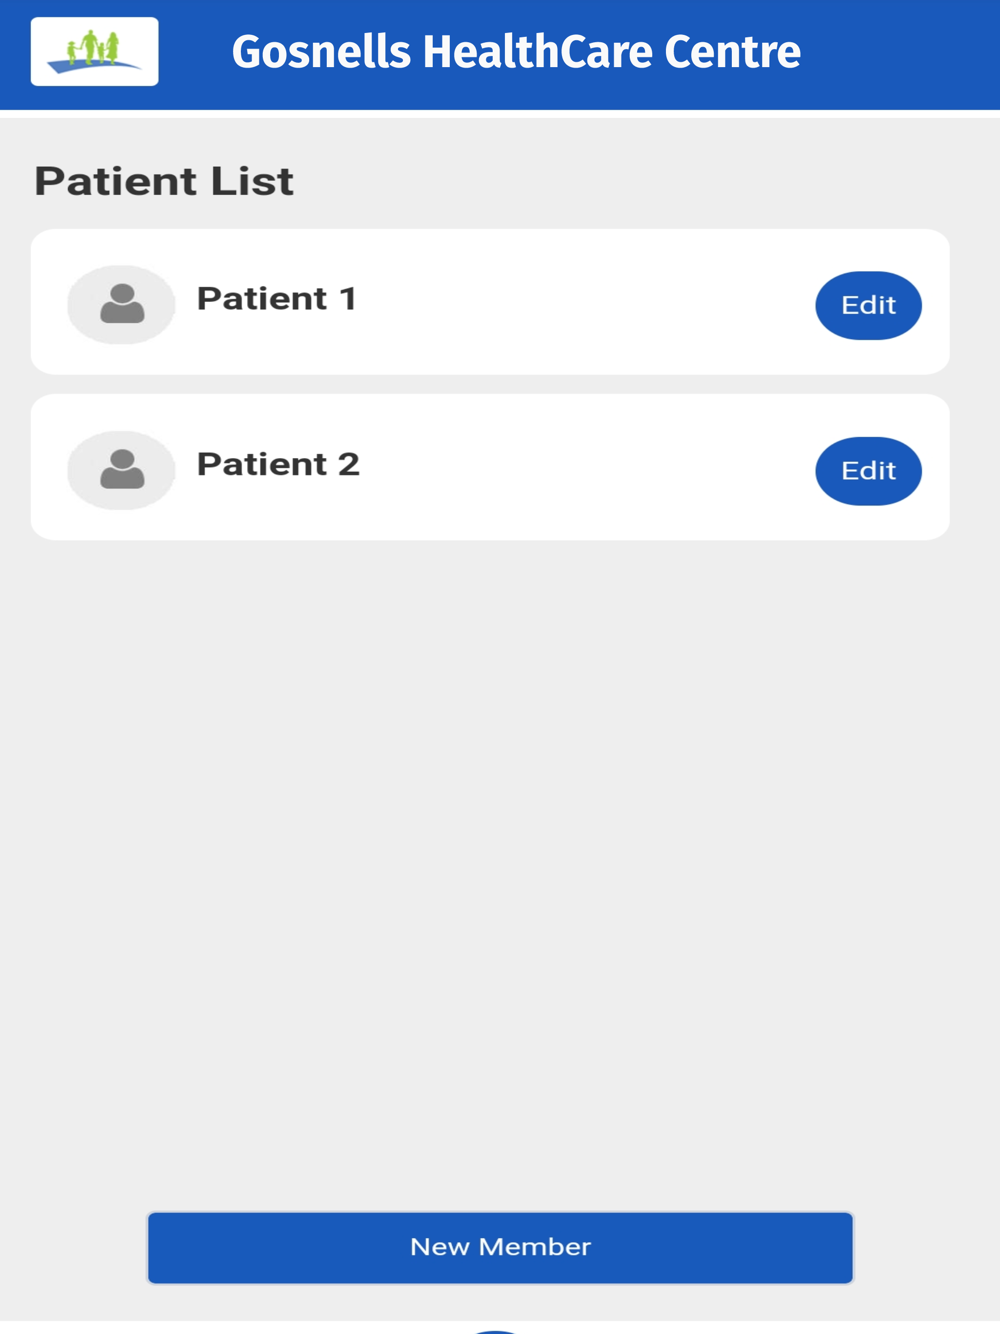Select Patient 2's avatar icon
The height and width of the screenshot is (1334, 1000).
coord(121,470)
